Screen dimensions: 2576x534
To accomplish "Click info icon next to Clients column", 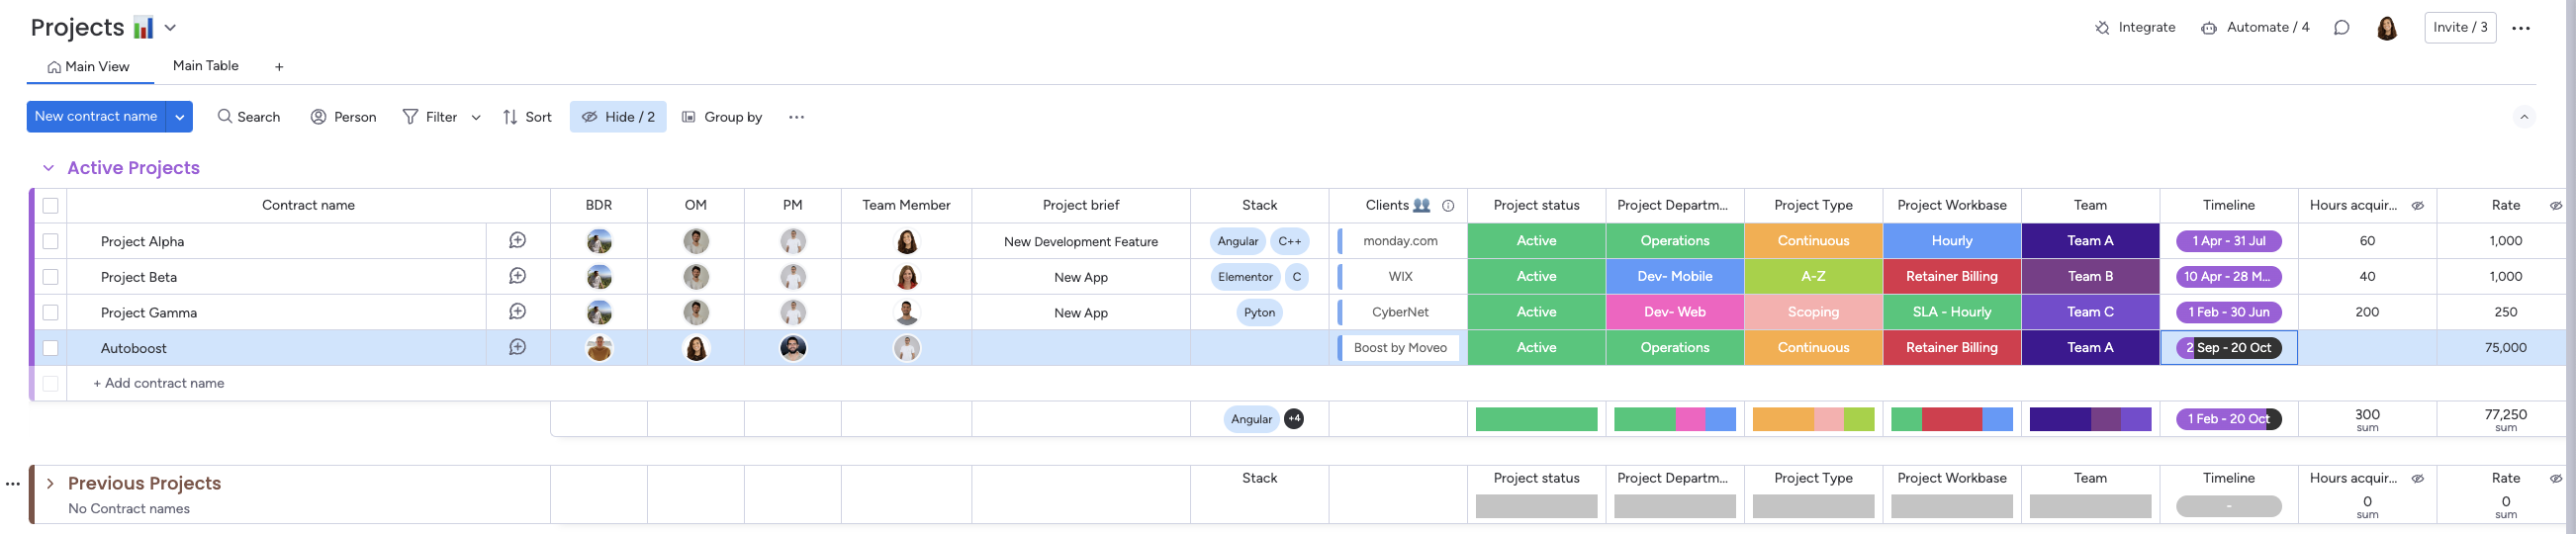I will [1448, 206].
